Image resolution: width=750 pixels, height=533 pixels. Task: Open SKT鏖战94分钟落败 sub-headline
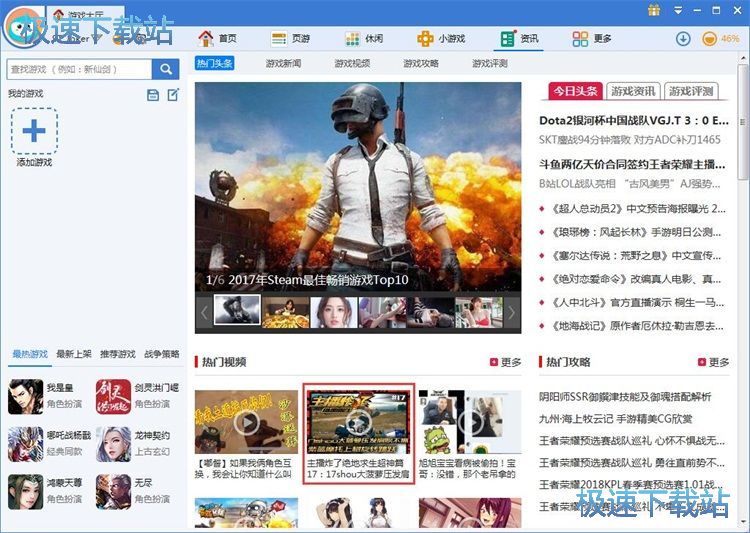pyautogui.click(x=629, y=140)
